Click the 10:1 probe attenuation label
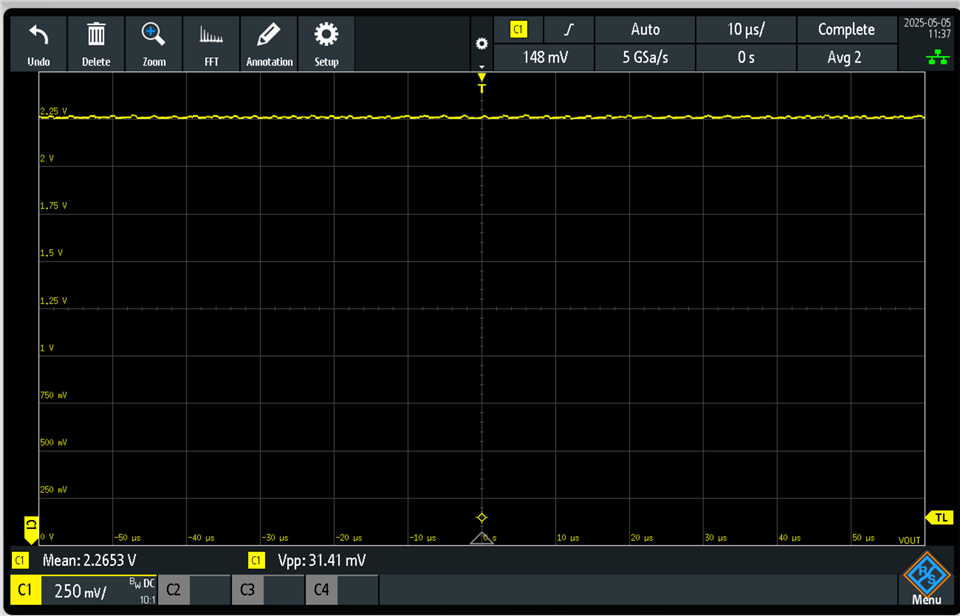 point(148,600)
